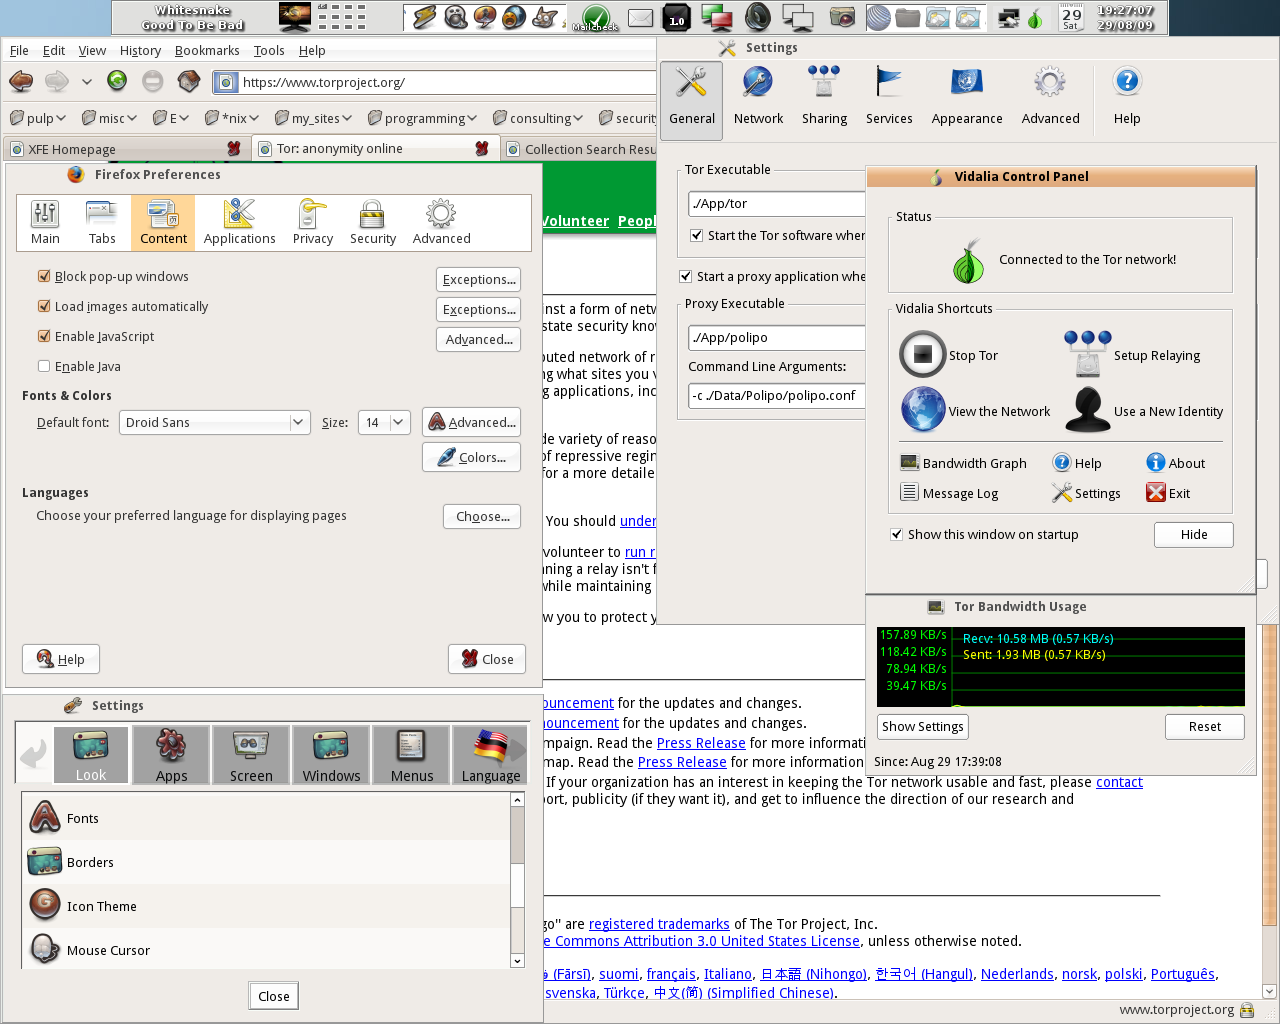Click Tor Executable path field

tap(777, 203)
